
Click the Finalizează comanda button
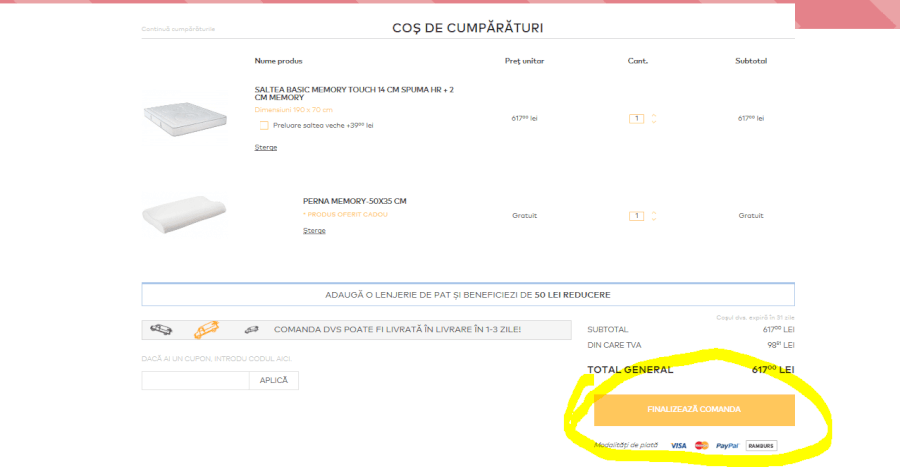pos(694,410)
